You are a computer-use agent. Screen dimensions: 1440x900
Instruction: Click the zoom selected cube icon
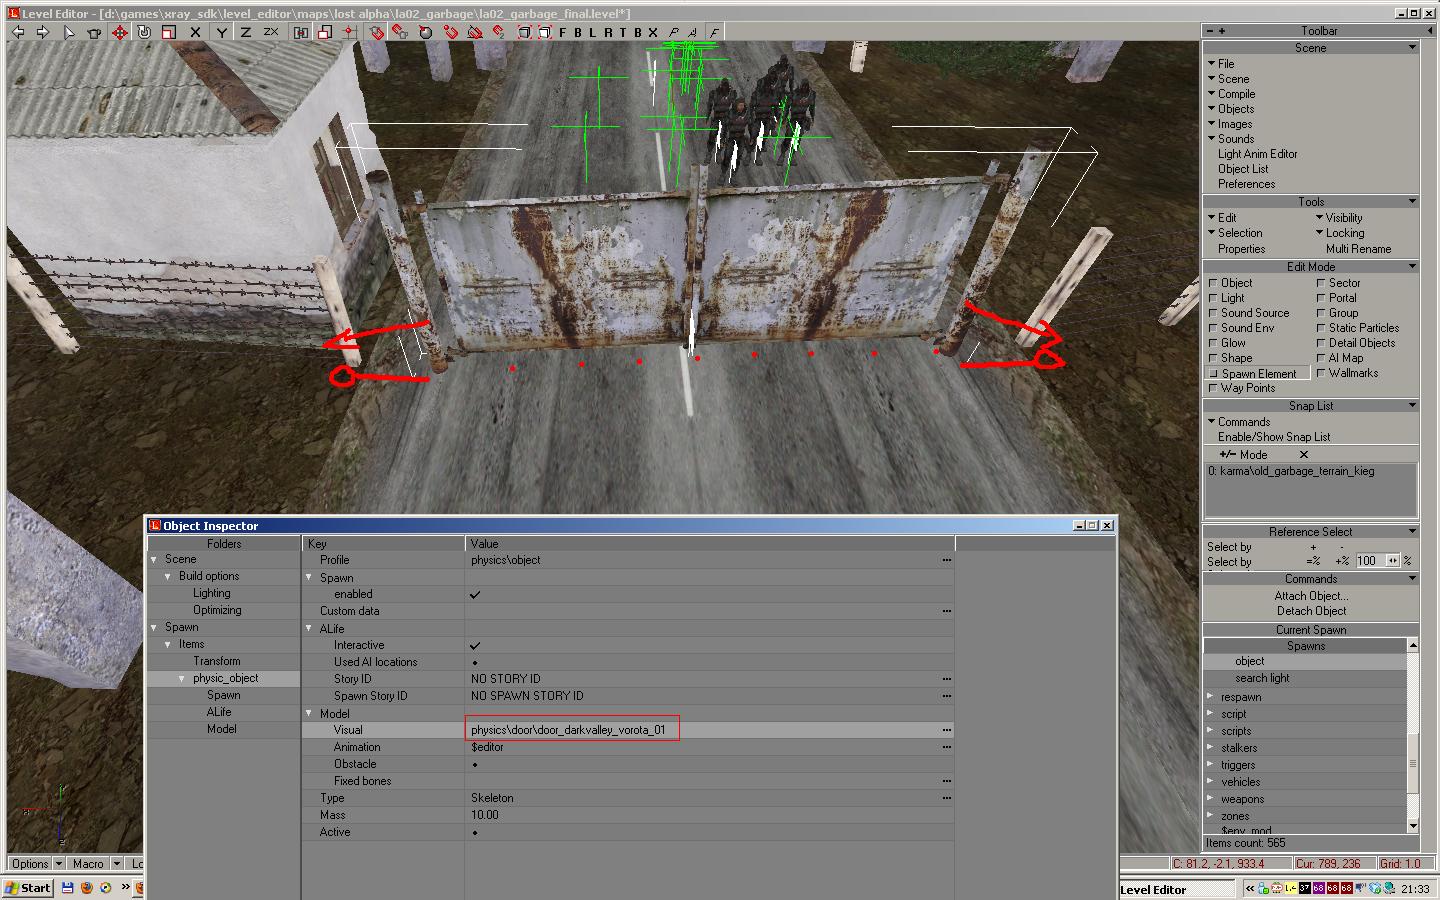[545, 32]
